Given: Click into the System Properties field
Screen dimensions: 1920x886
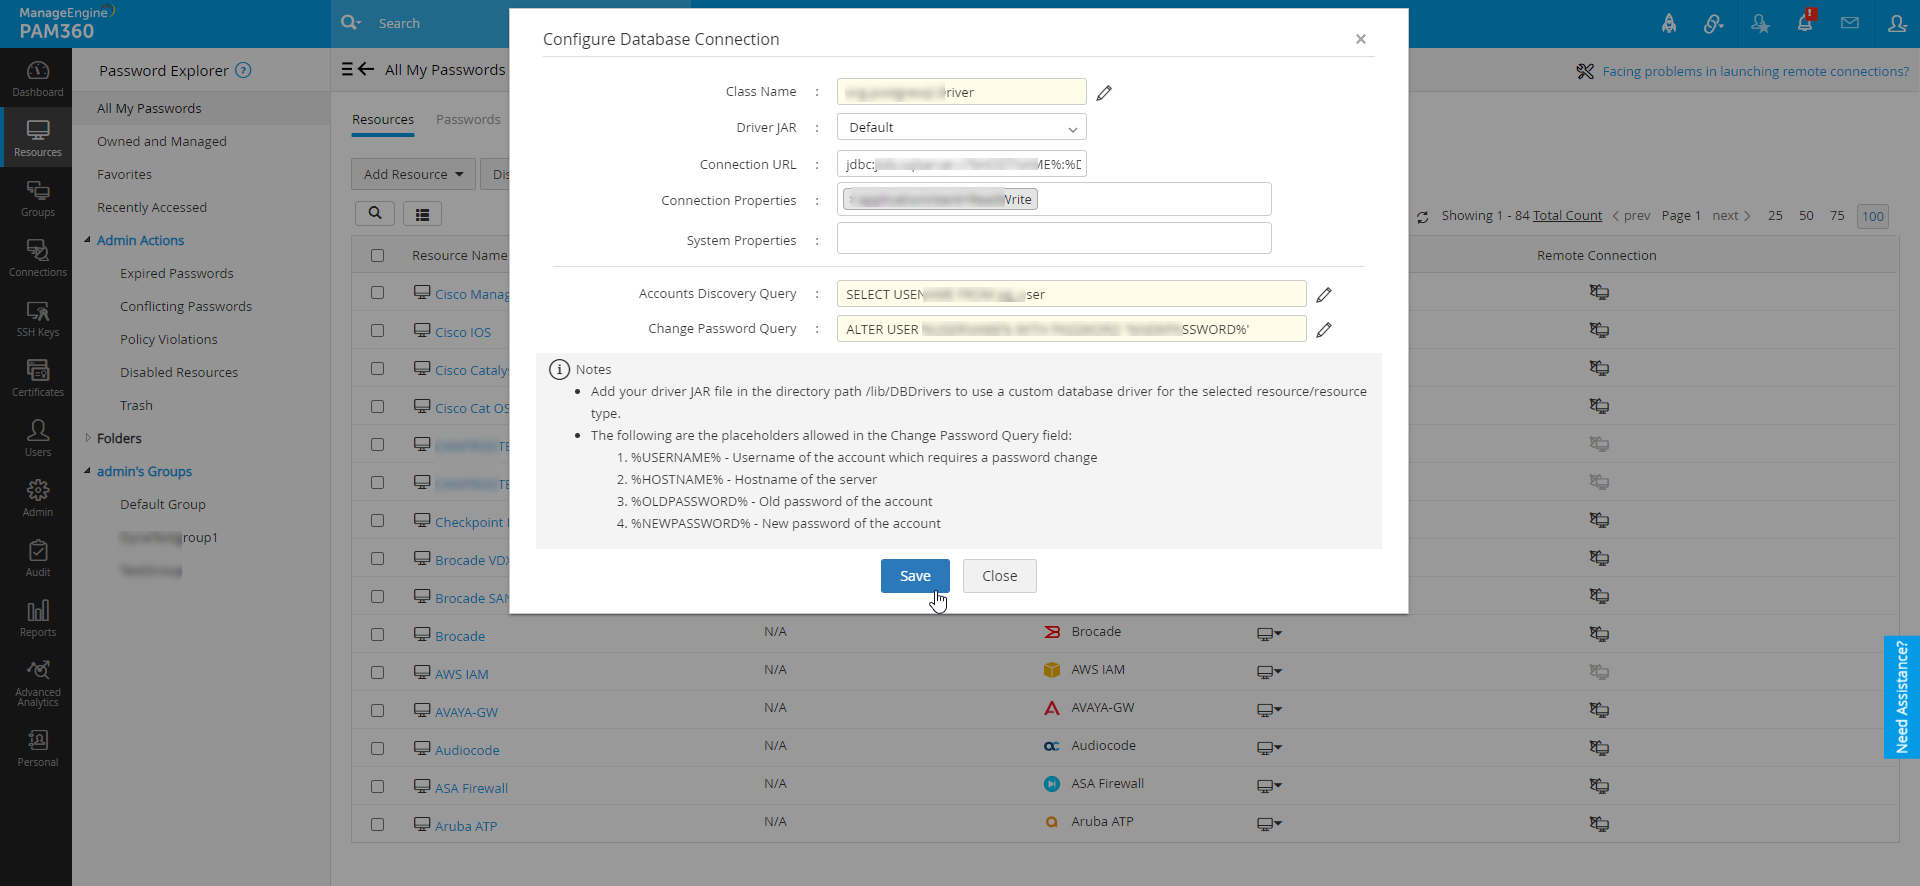Looking at the screenshot, I should (1053, 239).
